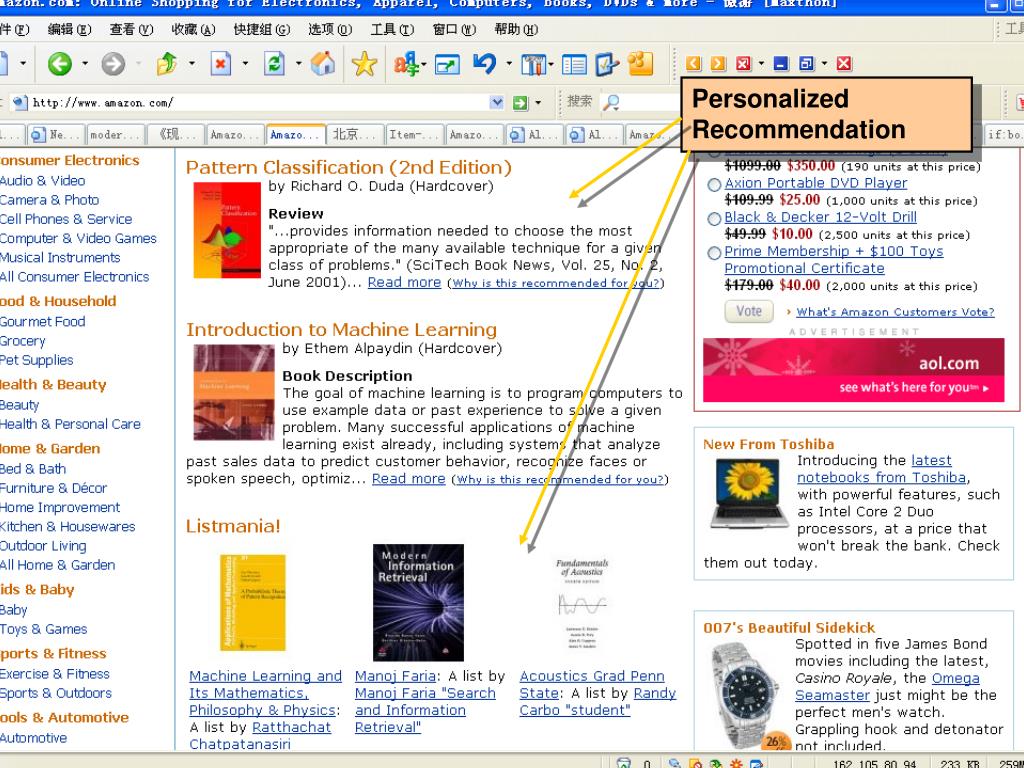Image resolution: width=1024 pixels, height=768 pixels.
Task: Click the red close-tab icon beside orange arrows
Action: pos(743,63)
